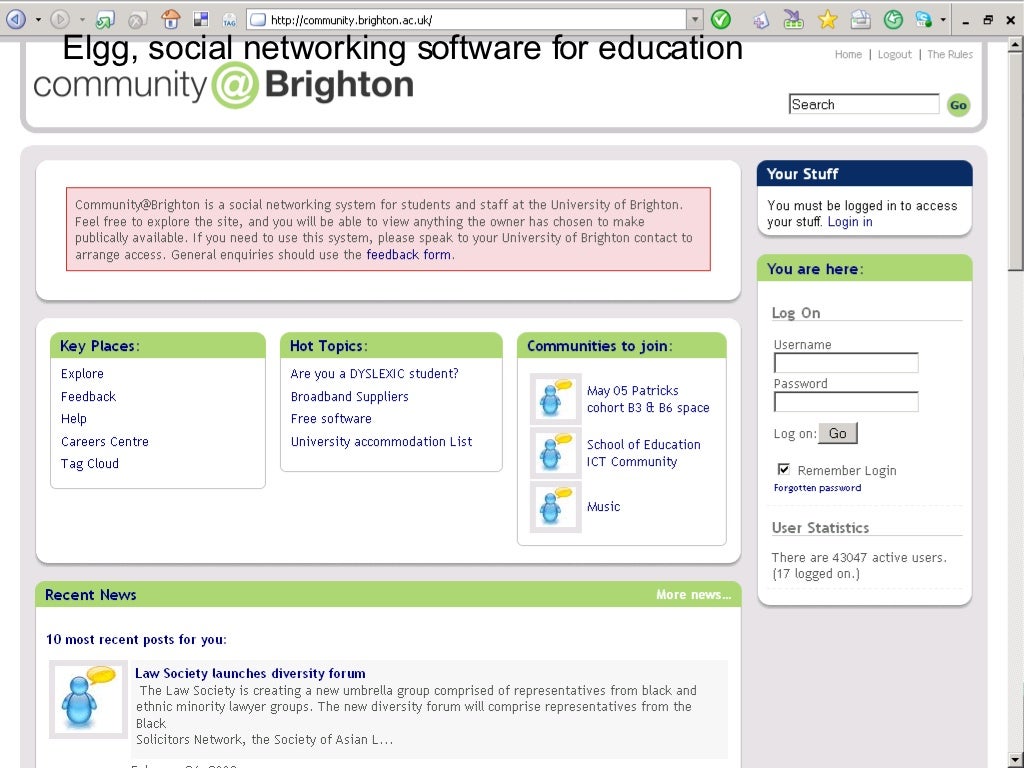Go to the browser Home page icon
This screenshot has height=768, width=1024.
(x=171, y=19)
